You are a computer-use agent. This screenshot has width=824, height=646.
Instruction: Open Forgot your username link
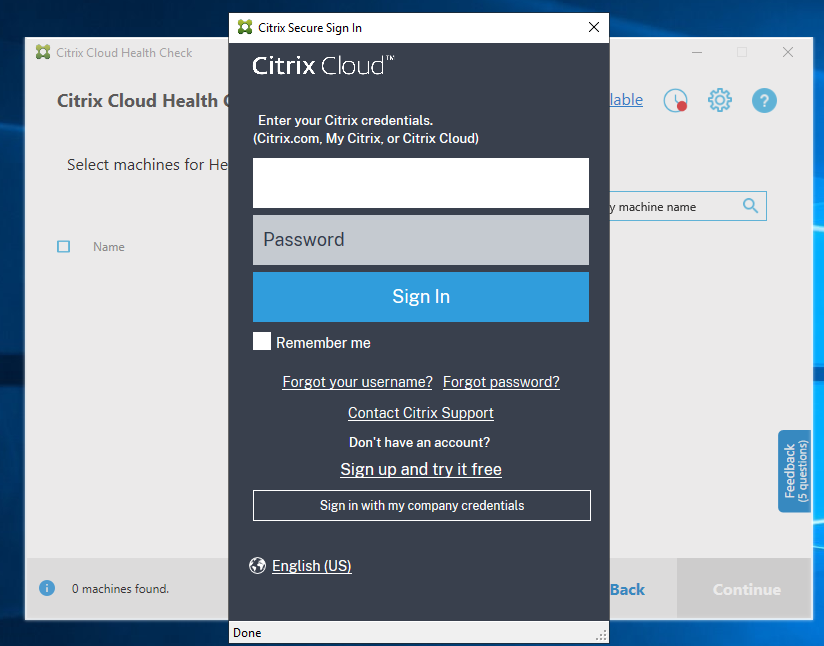coord(357,382)
